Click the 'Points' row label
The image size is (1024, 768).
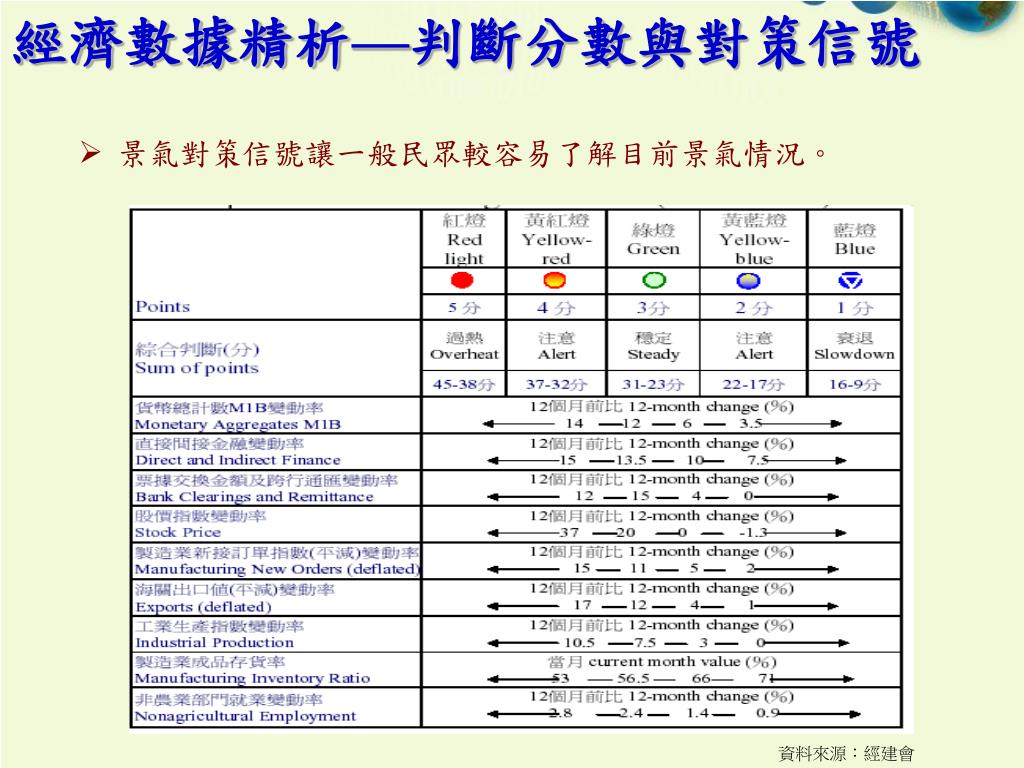[x=163, y=306]
